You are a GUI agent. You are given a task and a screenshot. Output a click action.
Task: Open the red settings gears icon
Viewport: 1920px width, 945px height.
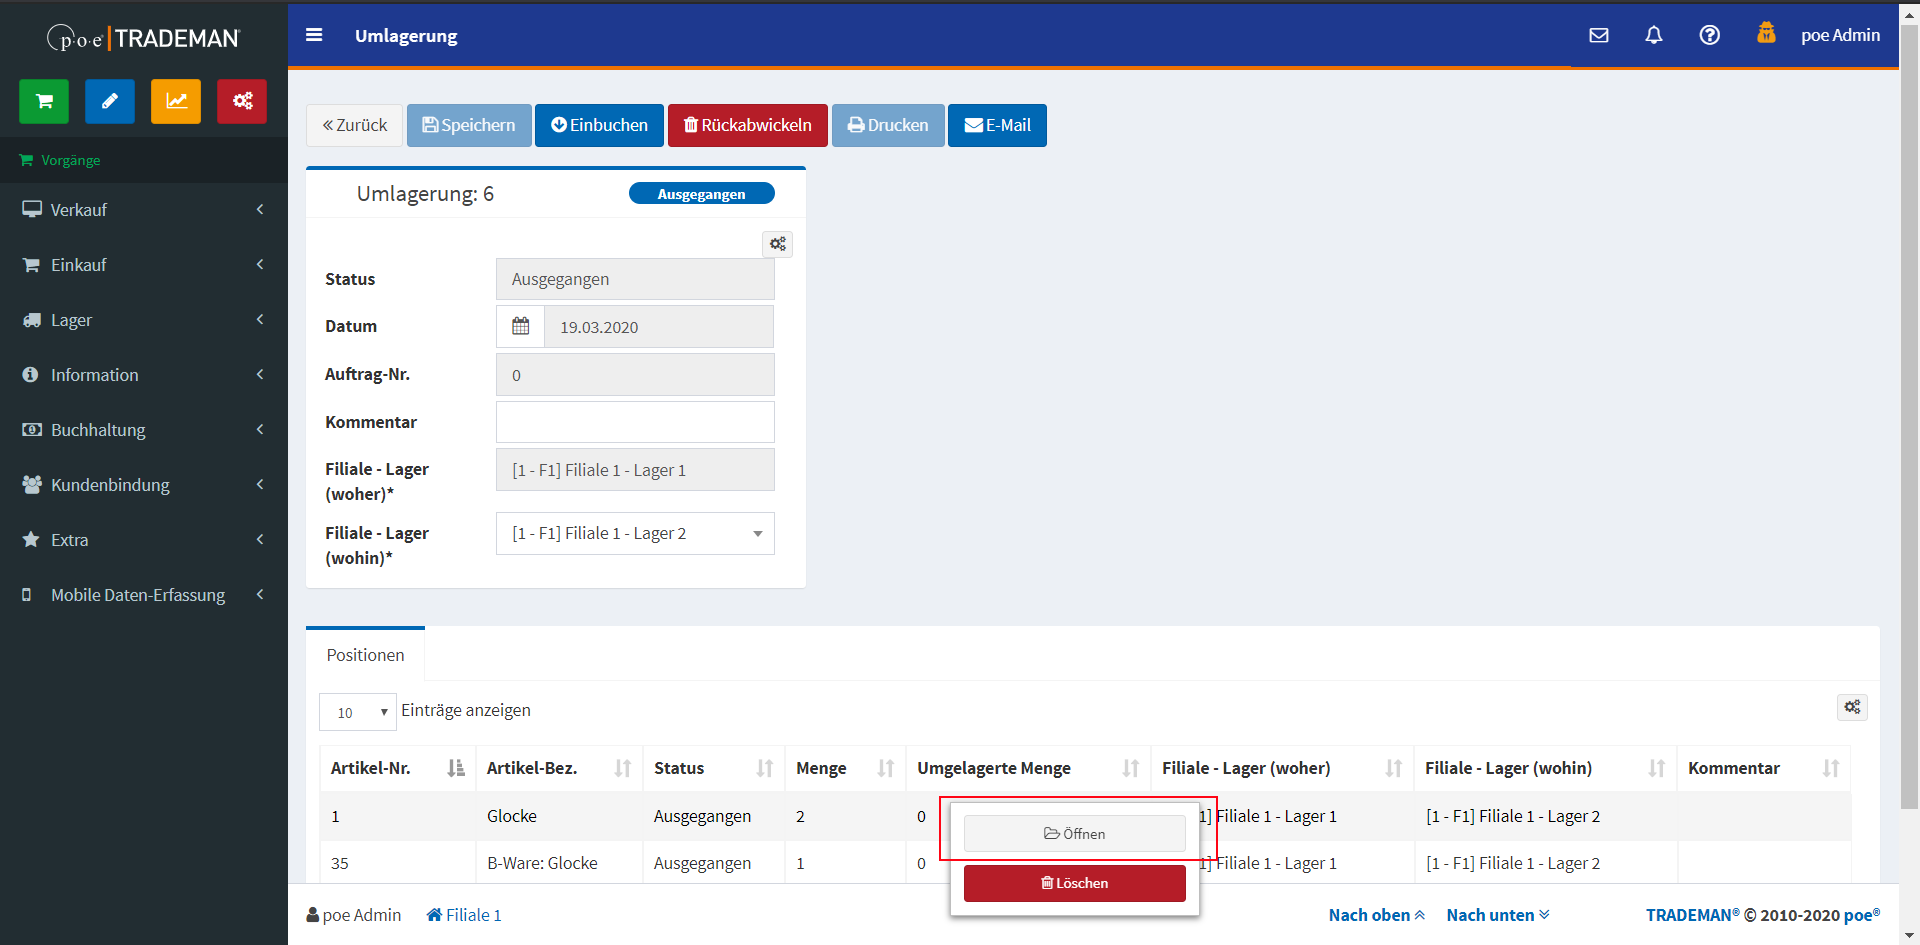click(x=242, y=101)
